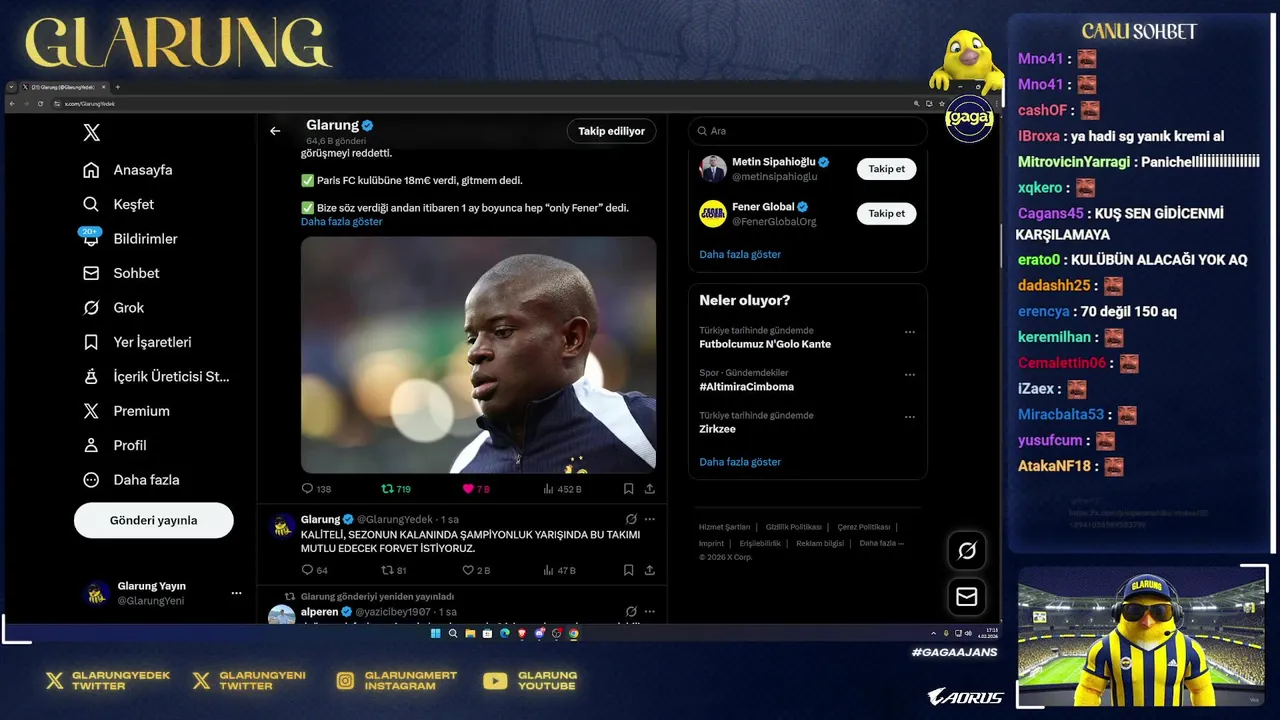Reply to the Kante tweet with 138 replies
This screenshot has height=720, width=1280.
tap(316, 489)
